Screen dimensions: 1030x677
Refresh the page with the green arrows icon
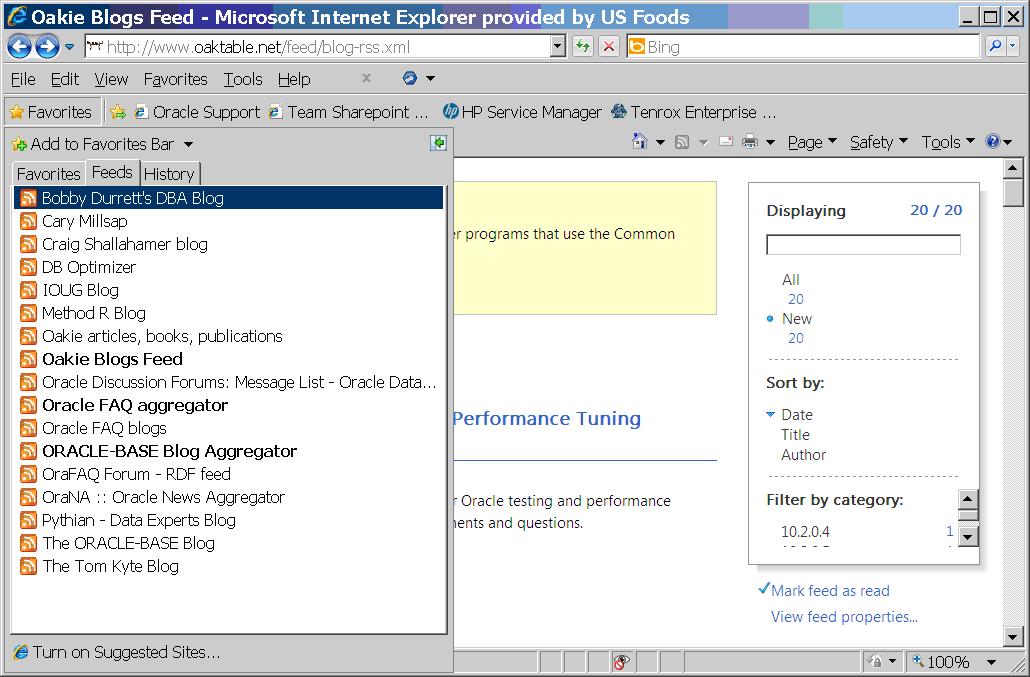point(583,47)
